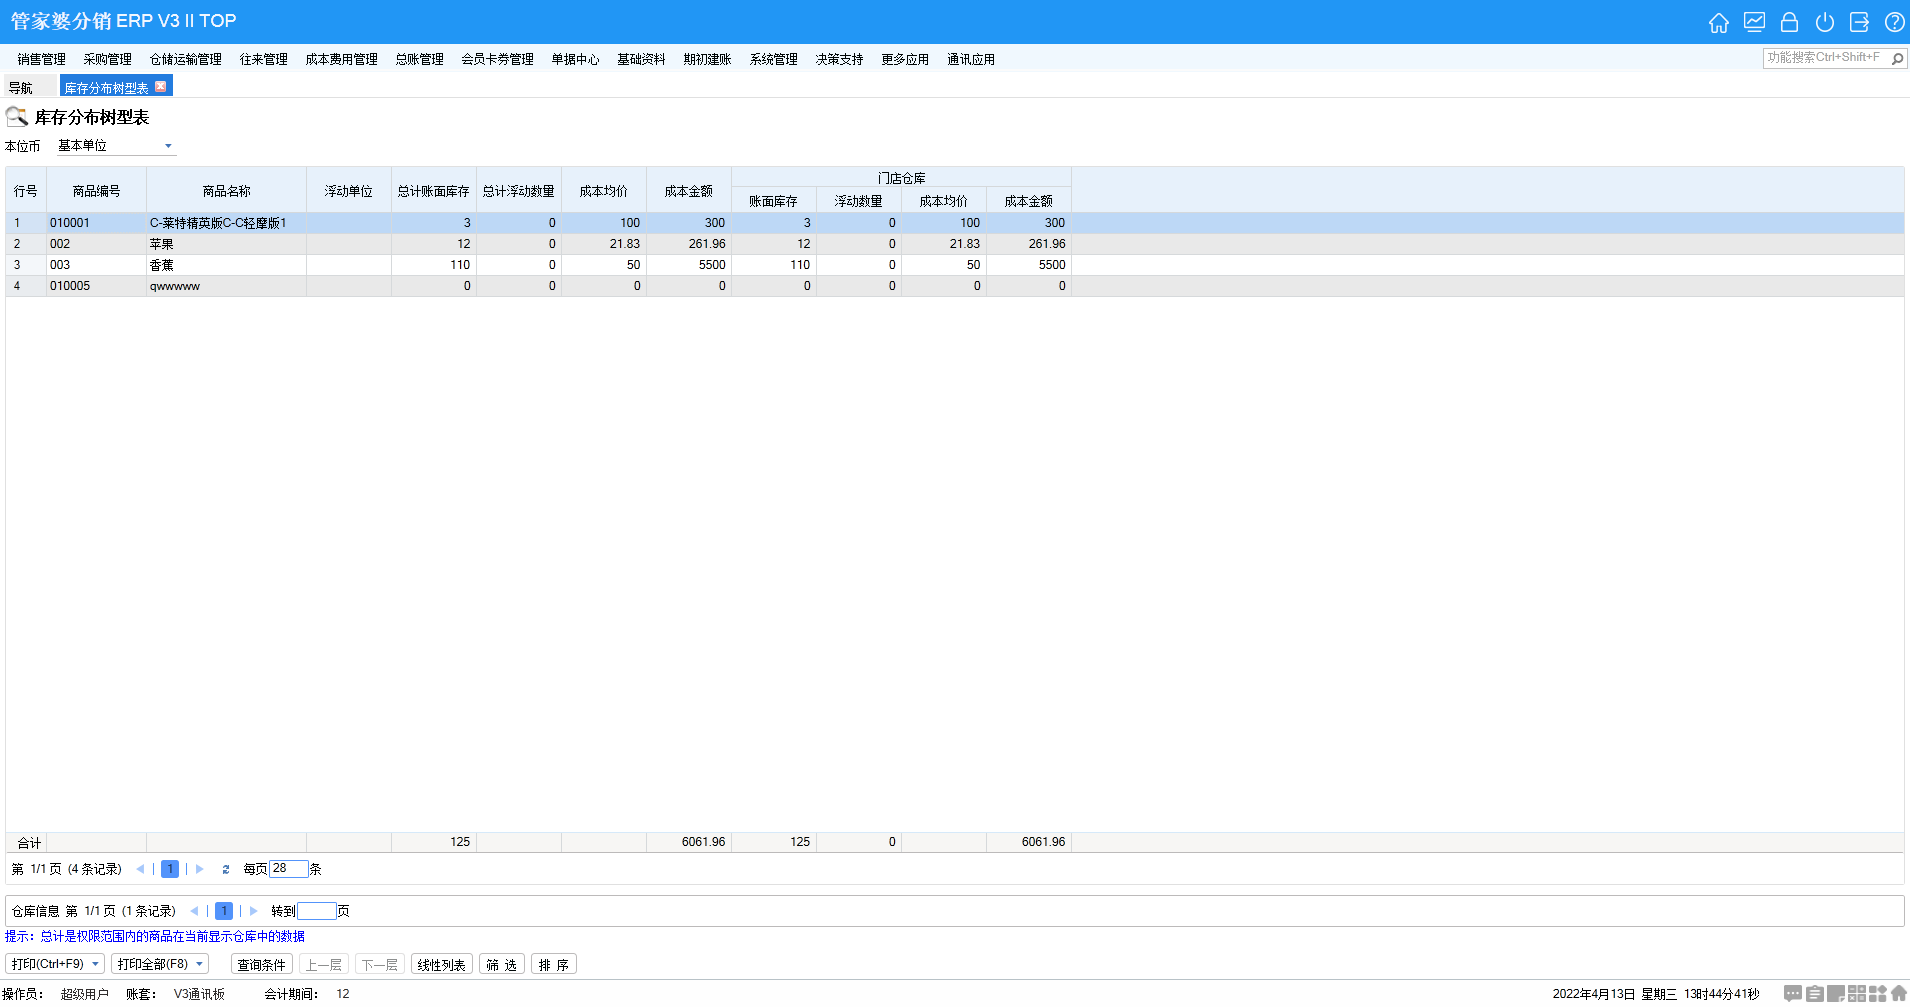Open the sticky note icon in the status bar

click(1836, 993)
